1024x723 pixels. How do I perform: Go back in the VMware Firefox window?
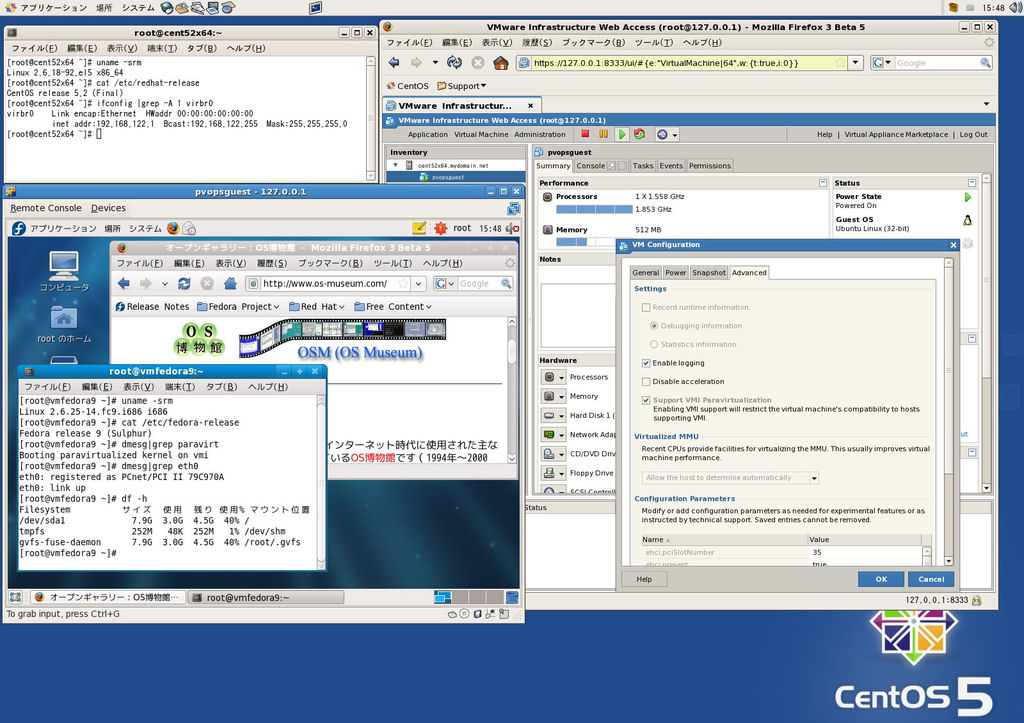(x=394, y=63)
